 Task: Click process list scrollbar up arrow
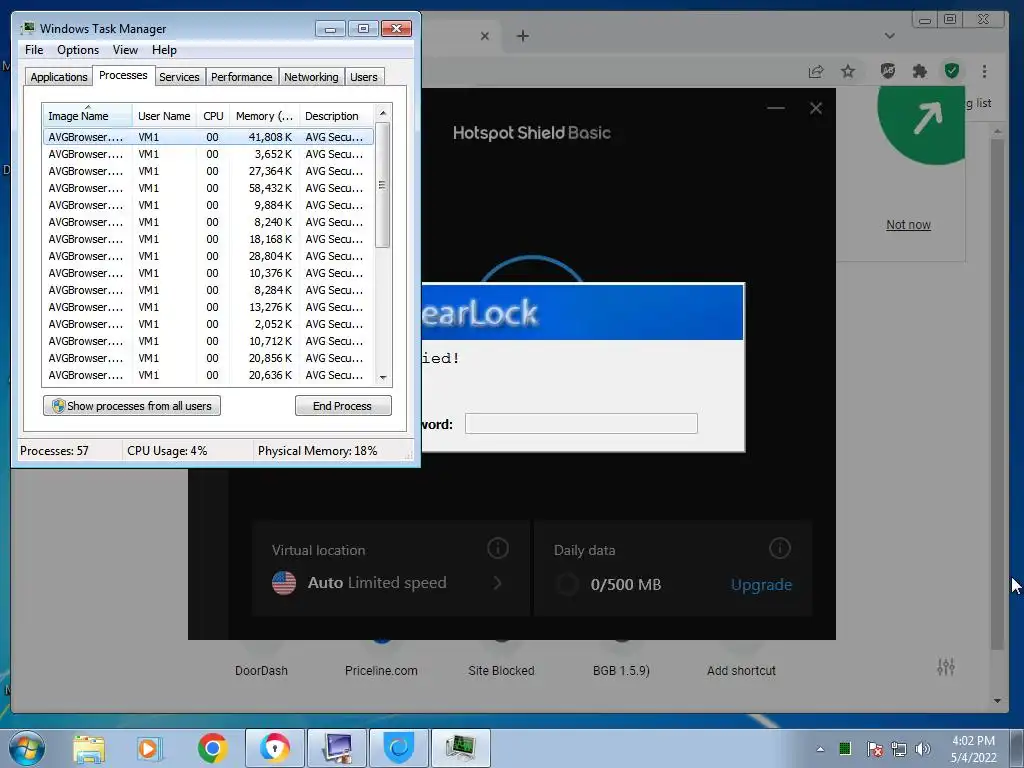point(383,112)
